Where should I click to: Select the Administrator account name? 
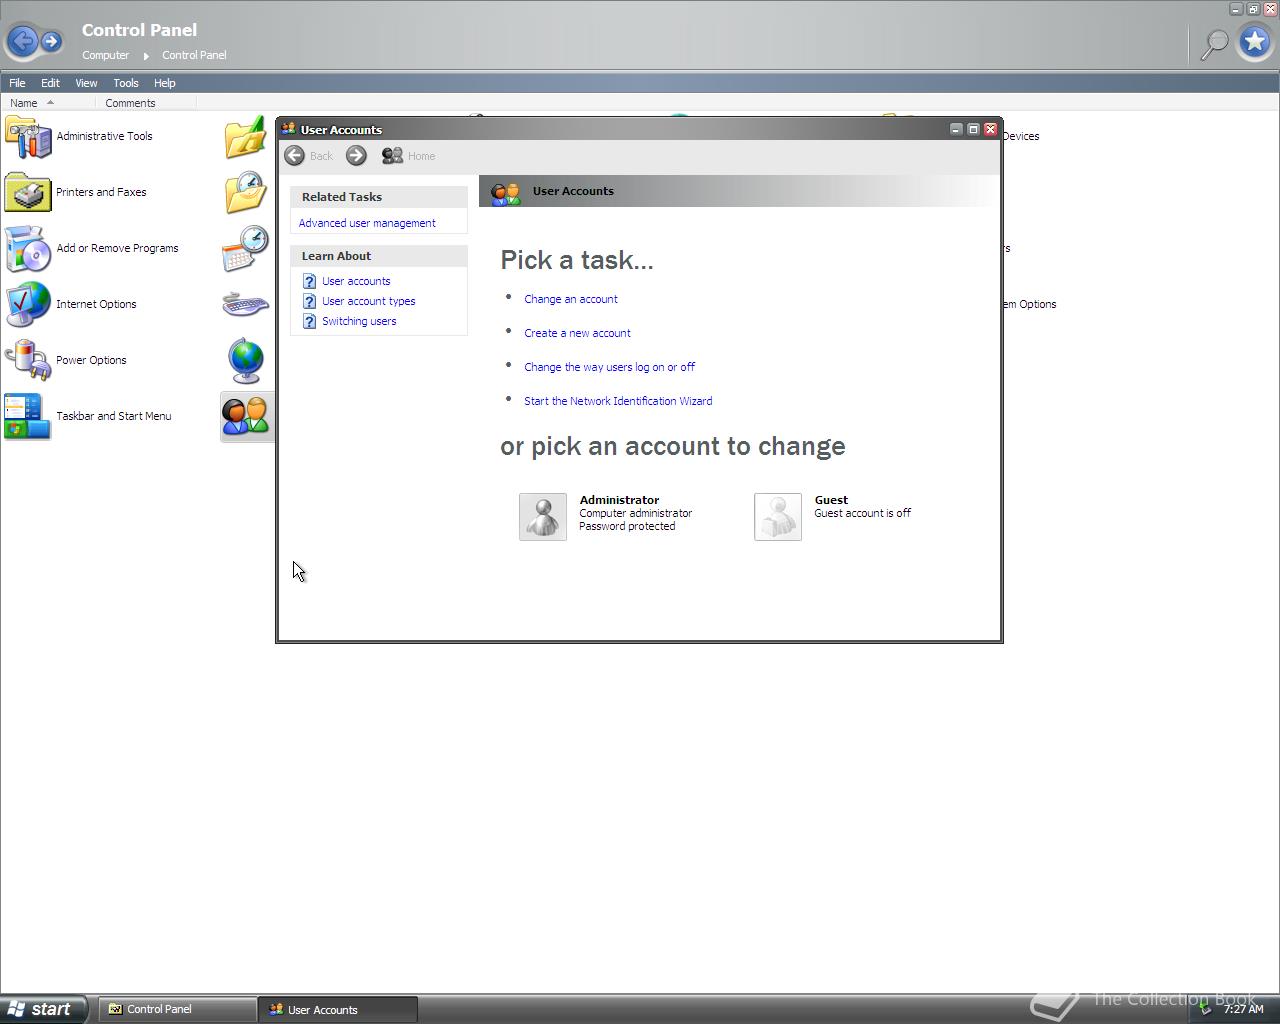click(619, 500)
